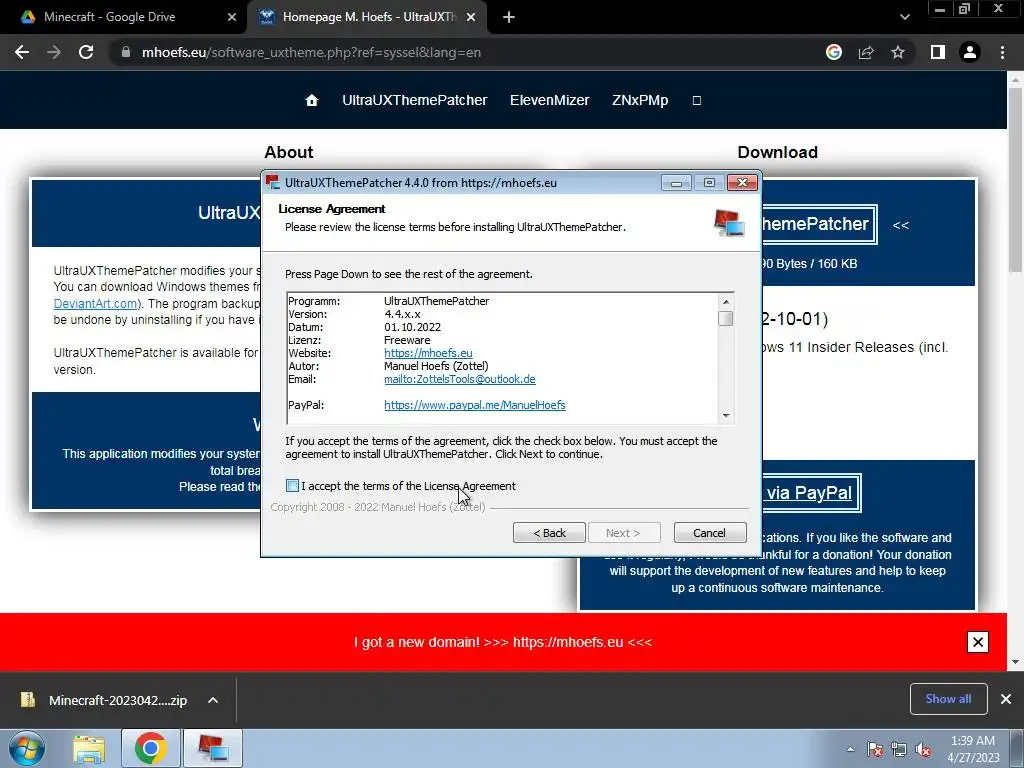
Task: Open the Action Center flag icon
Action: pos(875,750)
